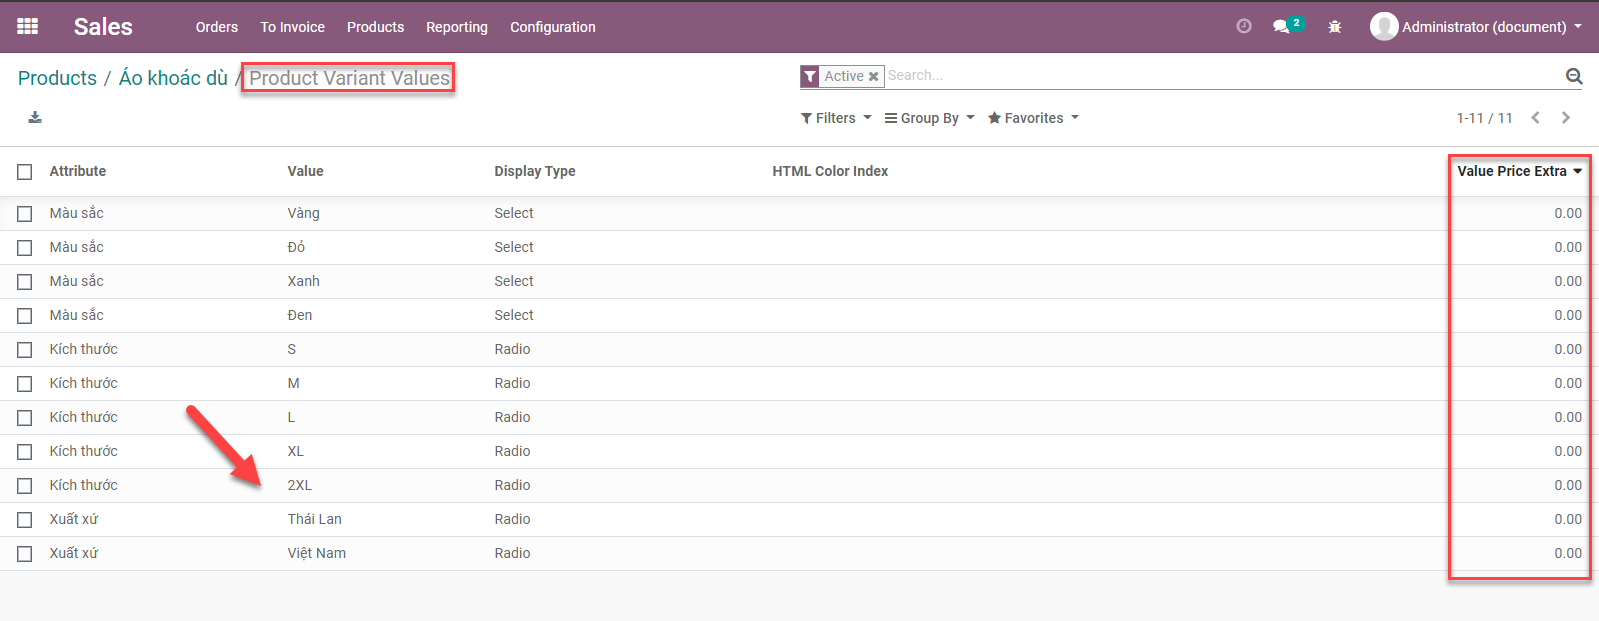1599x621 pixels.
Task: Click the download export icon
Action: click(x=35, y=118)
